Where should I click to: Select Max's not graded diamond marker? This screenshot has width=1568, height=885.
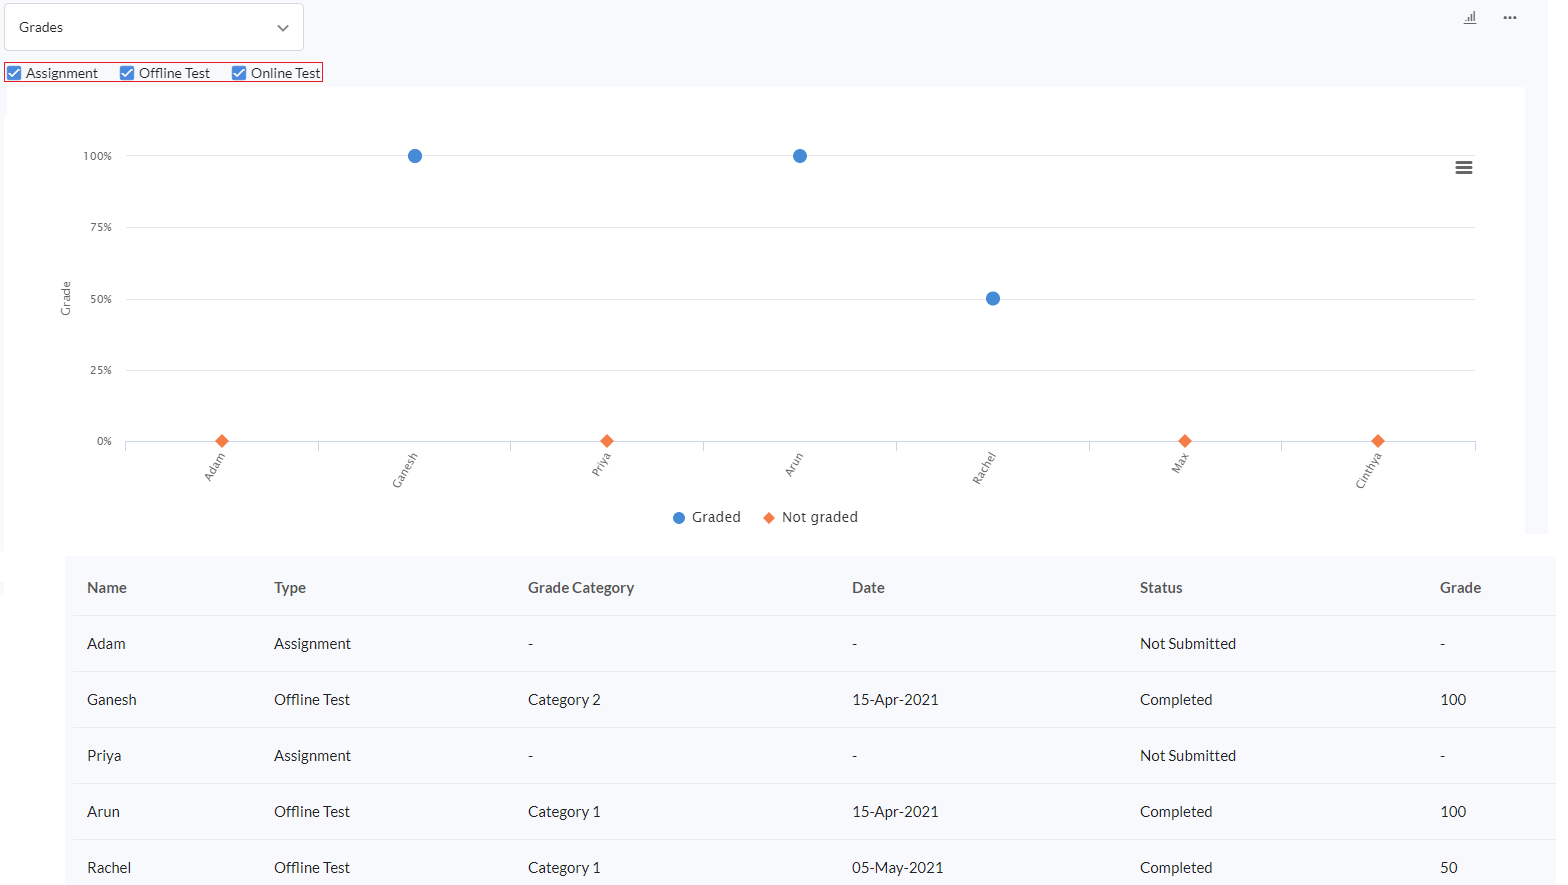1185,441
